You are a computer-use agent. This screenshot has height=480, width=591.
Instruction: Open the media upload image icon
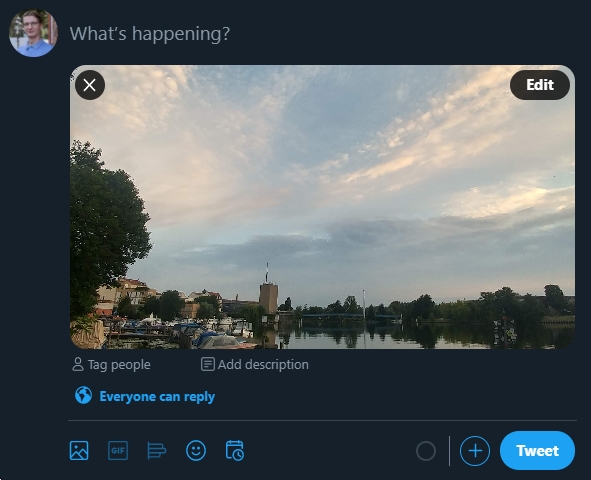pos(79,451)
